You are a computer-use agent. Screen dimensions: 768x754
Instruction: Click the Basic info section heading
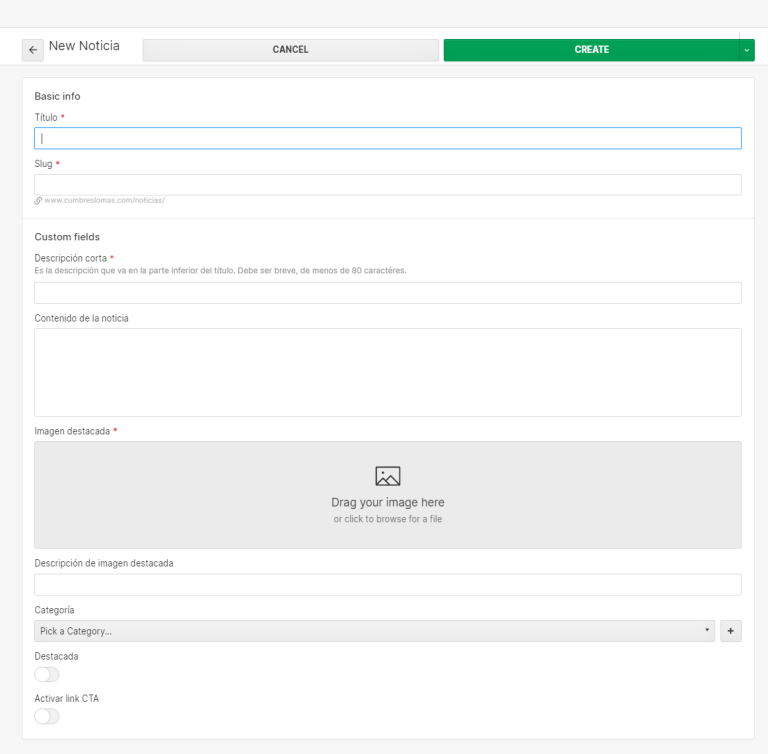[x=57, y=97]
